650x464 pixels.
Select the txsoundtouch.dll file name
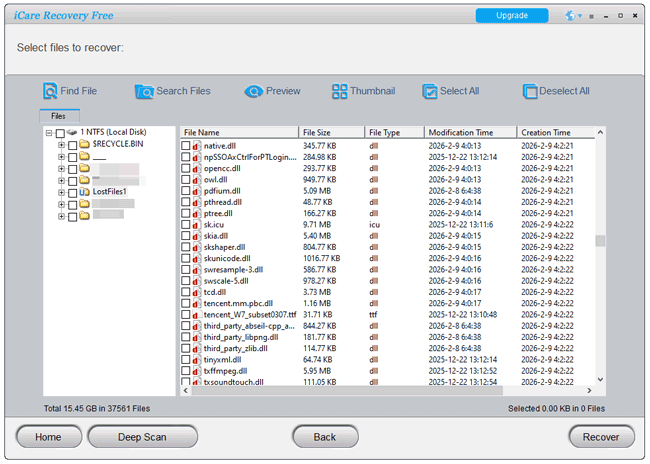pyautogui.click(x=233, y=382)
